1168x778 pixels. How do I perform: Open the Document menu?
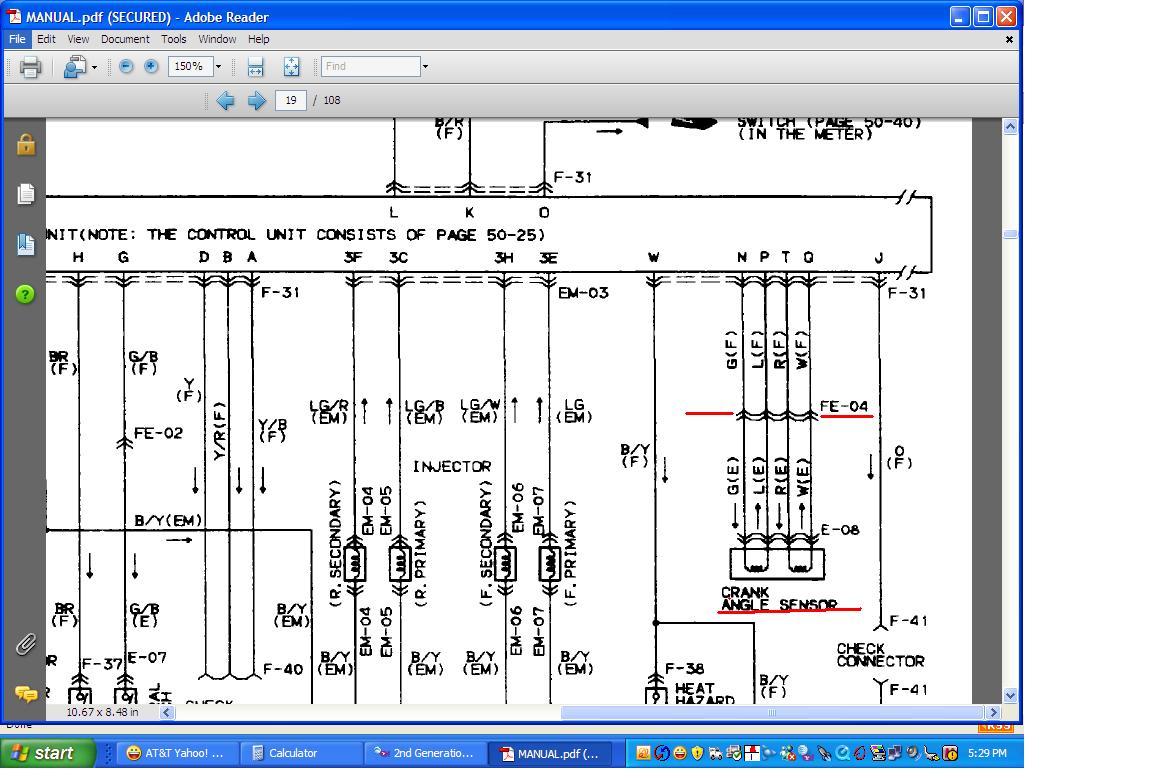(125, 39)
